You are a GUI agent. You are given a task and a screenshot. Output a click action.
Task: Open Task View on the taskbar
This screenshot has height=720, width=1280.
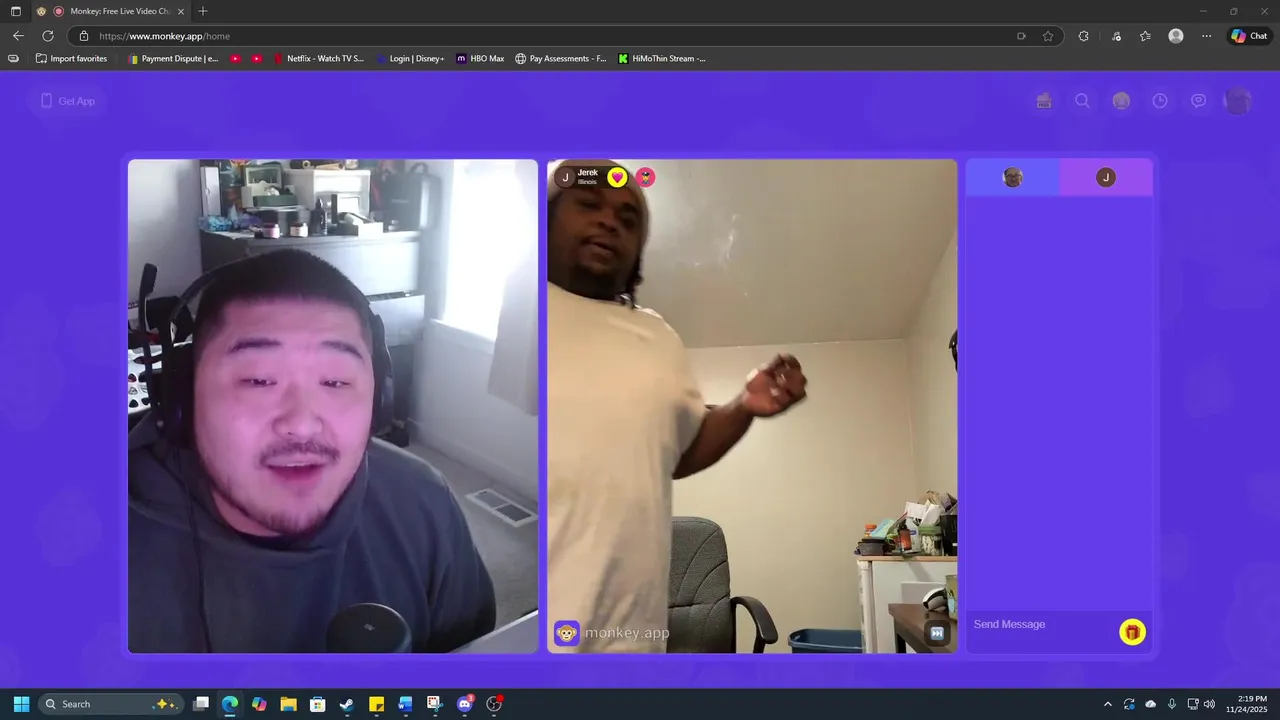pyautogui.click(x=201, y=704)
